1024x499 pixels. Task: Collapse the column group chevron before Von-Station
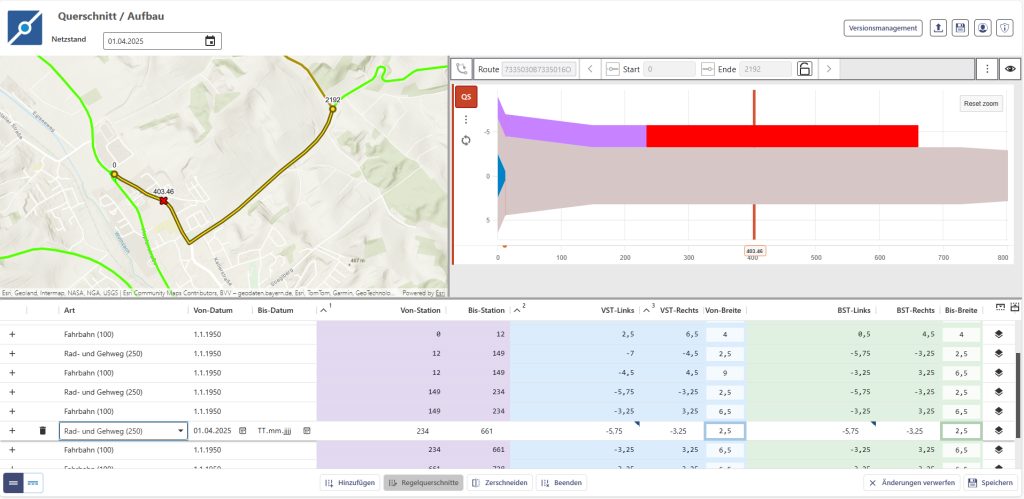(x=323, y=310)
